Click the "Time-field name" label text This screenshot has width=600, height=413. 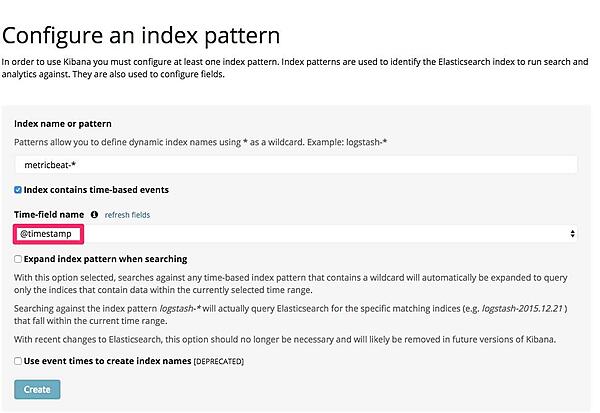(48, 214)
